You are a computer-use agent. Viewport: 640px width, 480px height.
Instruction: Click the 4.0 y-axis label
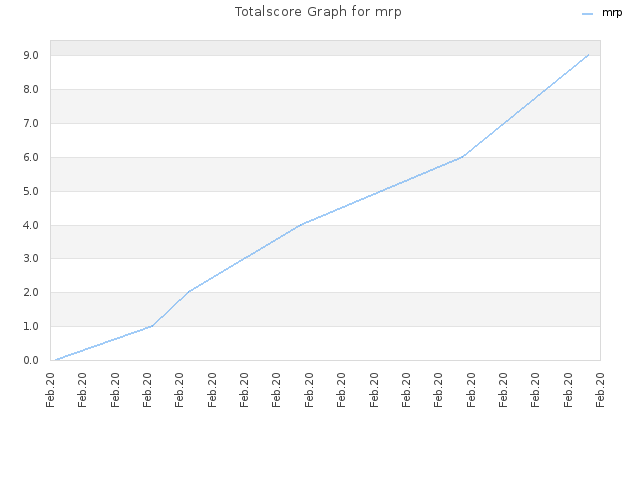[31, 225]
